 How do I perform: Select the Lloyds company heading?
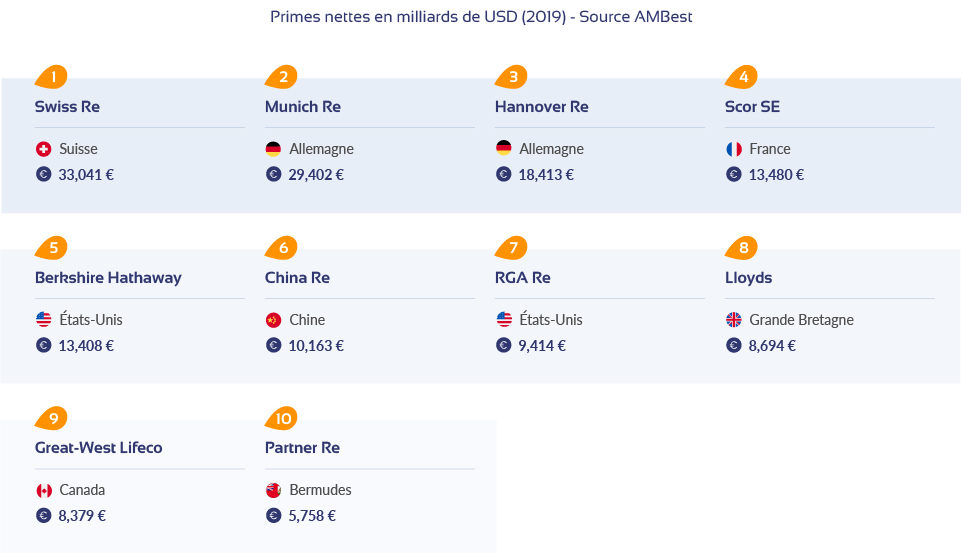[748, 278]
